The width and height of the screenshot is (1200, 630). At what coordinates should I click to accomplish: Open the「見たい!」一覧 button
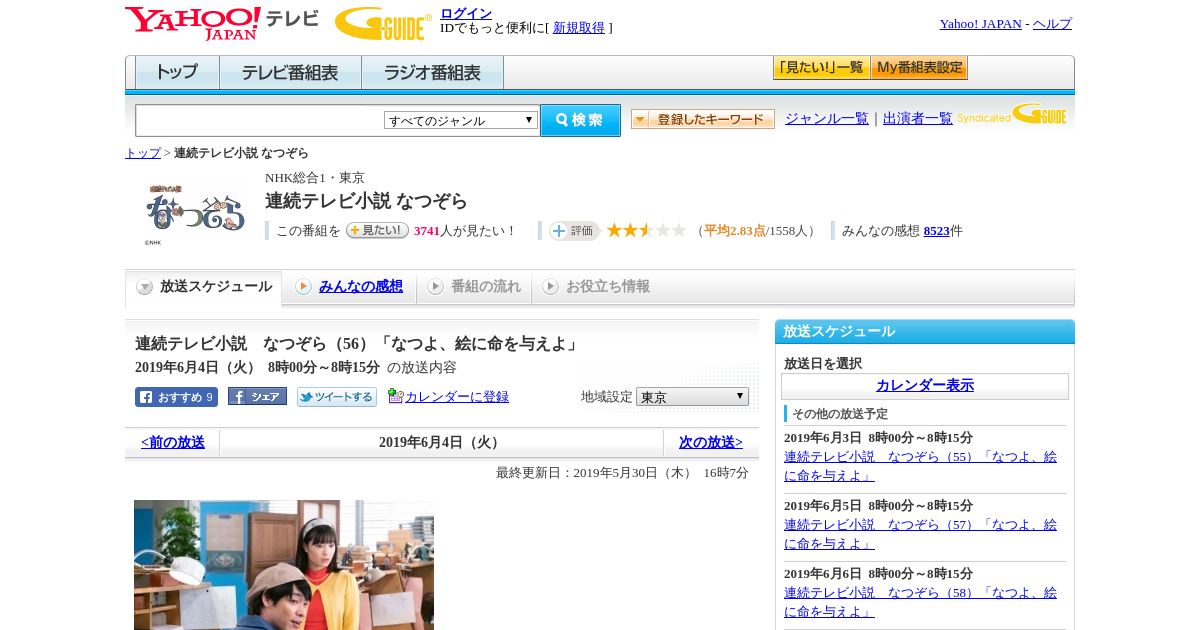coord(821,68)
